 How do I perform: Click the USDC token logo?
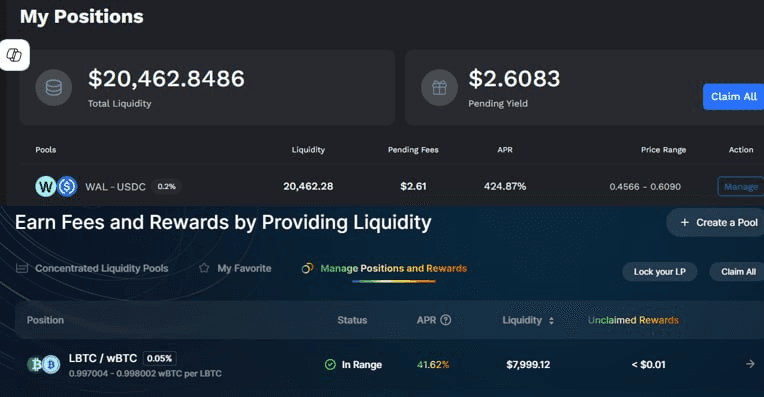(67, 186)
